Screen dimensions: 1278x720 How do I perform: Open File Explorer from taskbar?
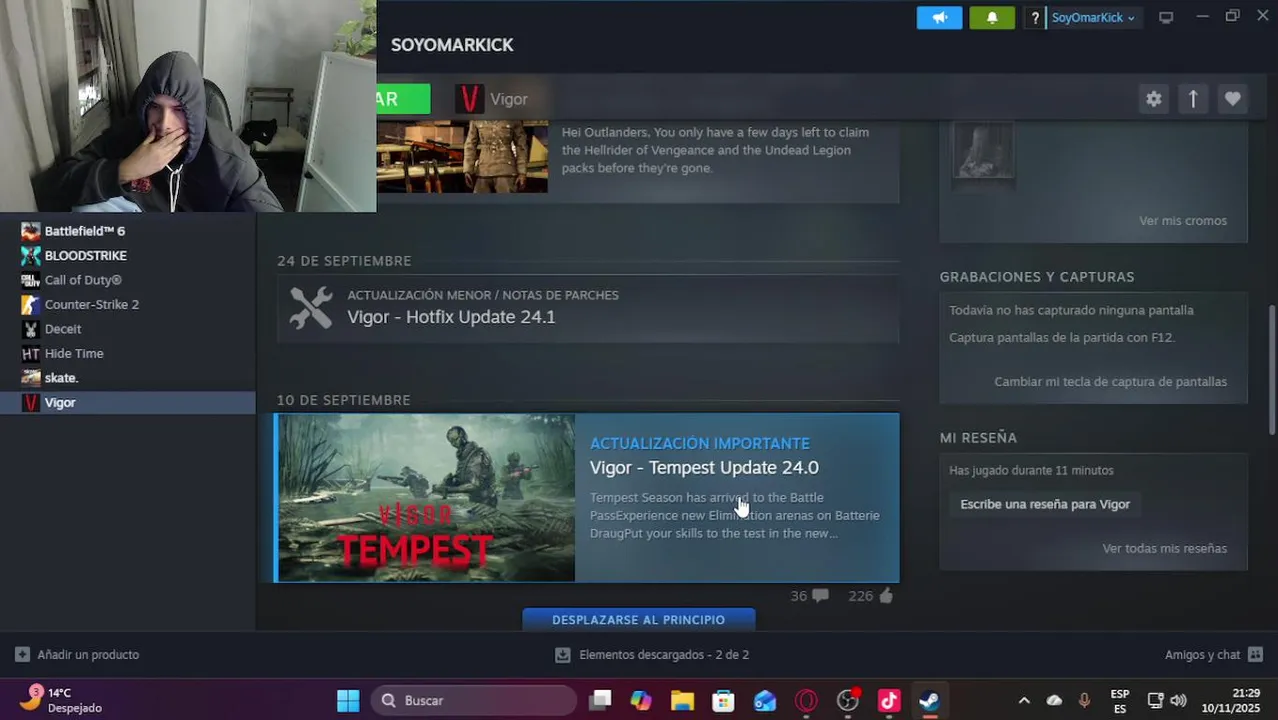point(682,700)
